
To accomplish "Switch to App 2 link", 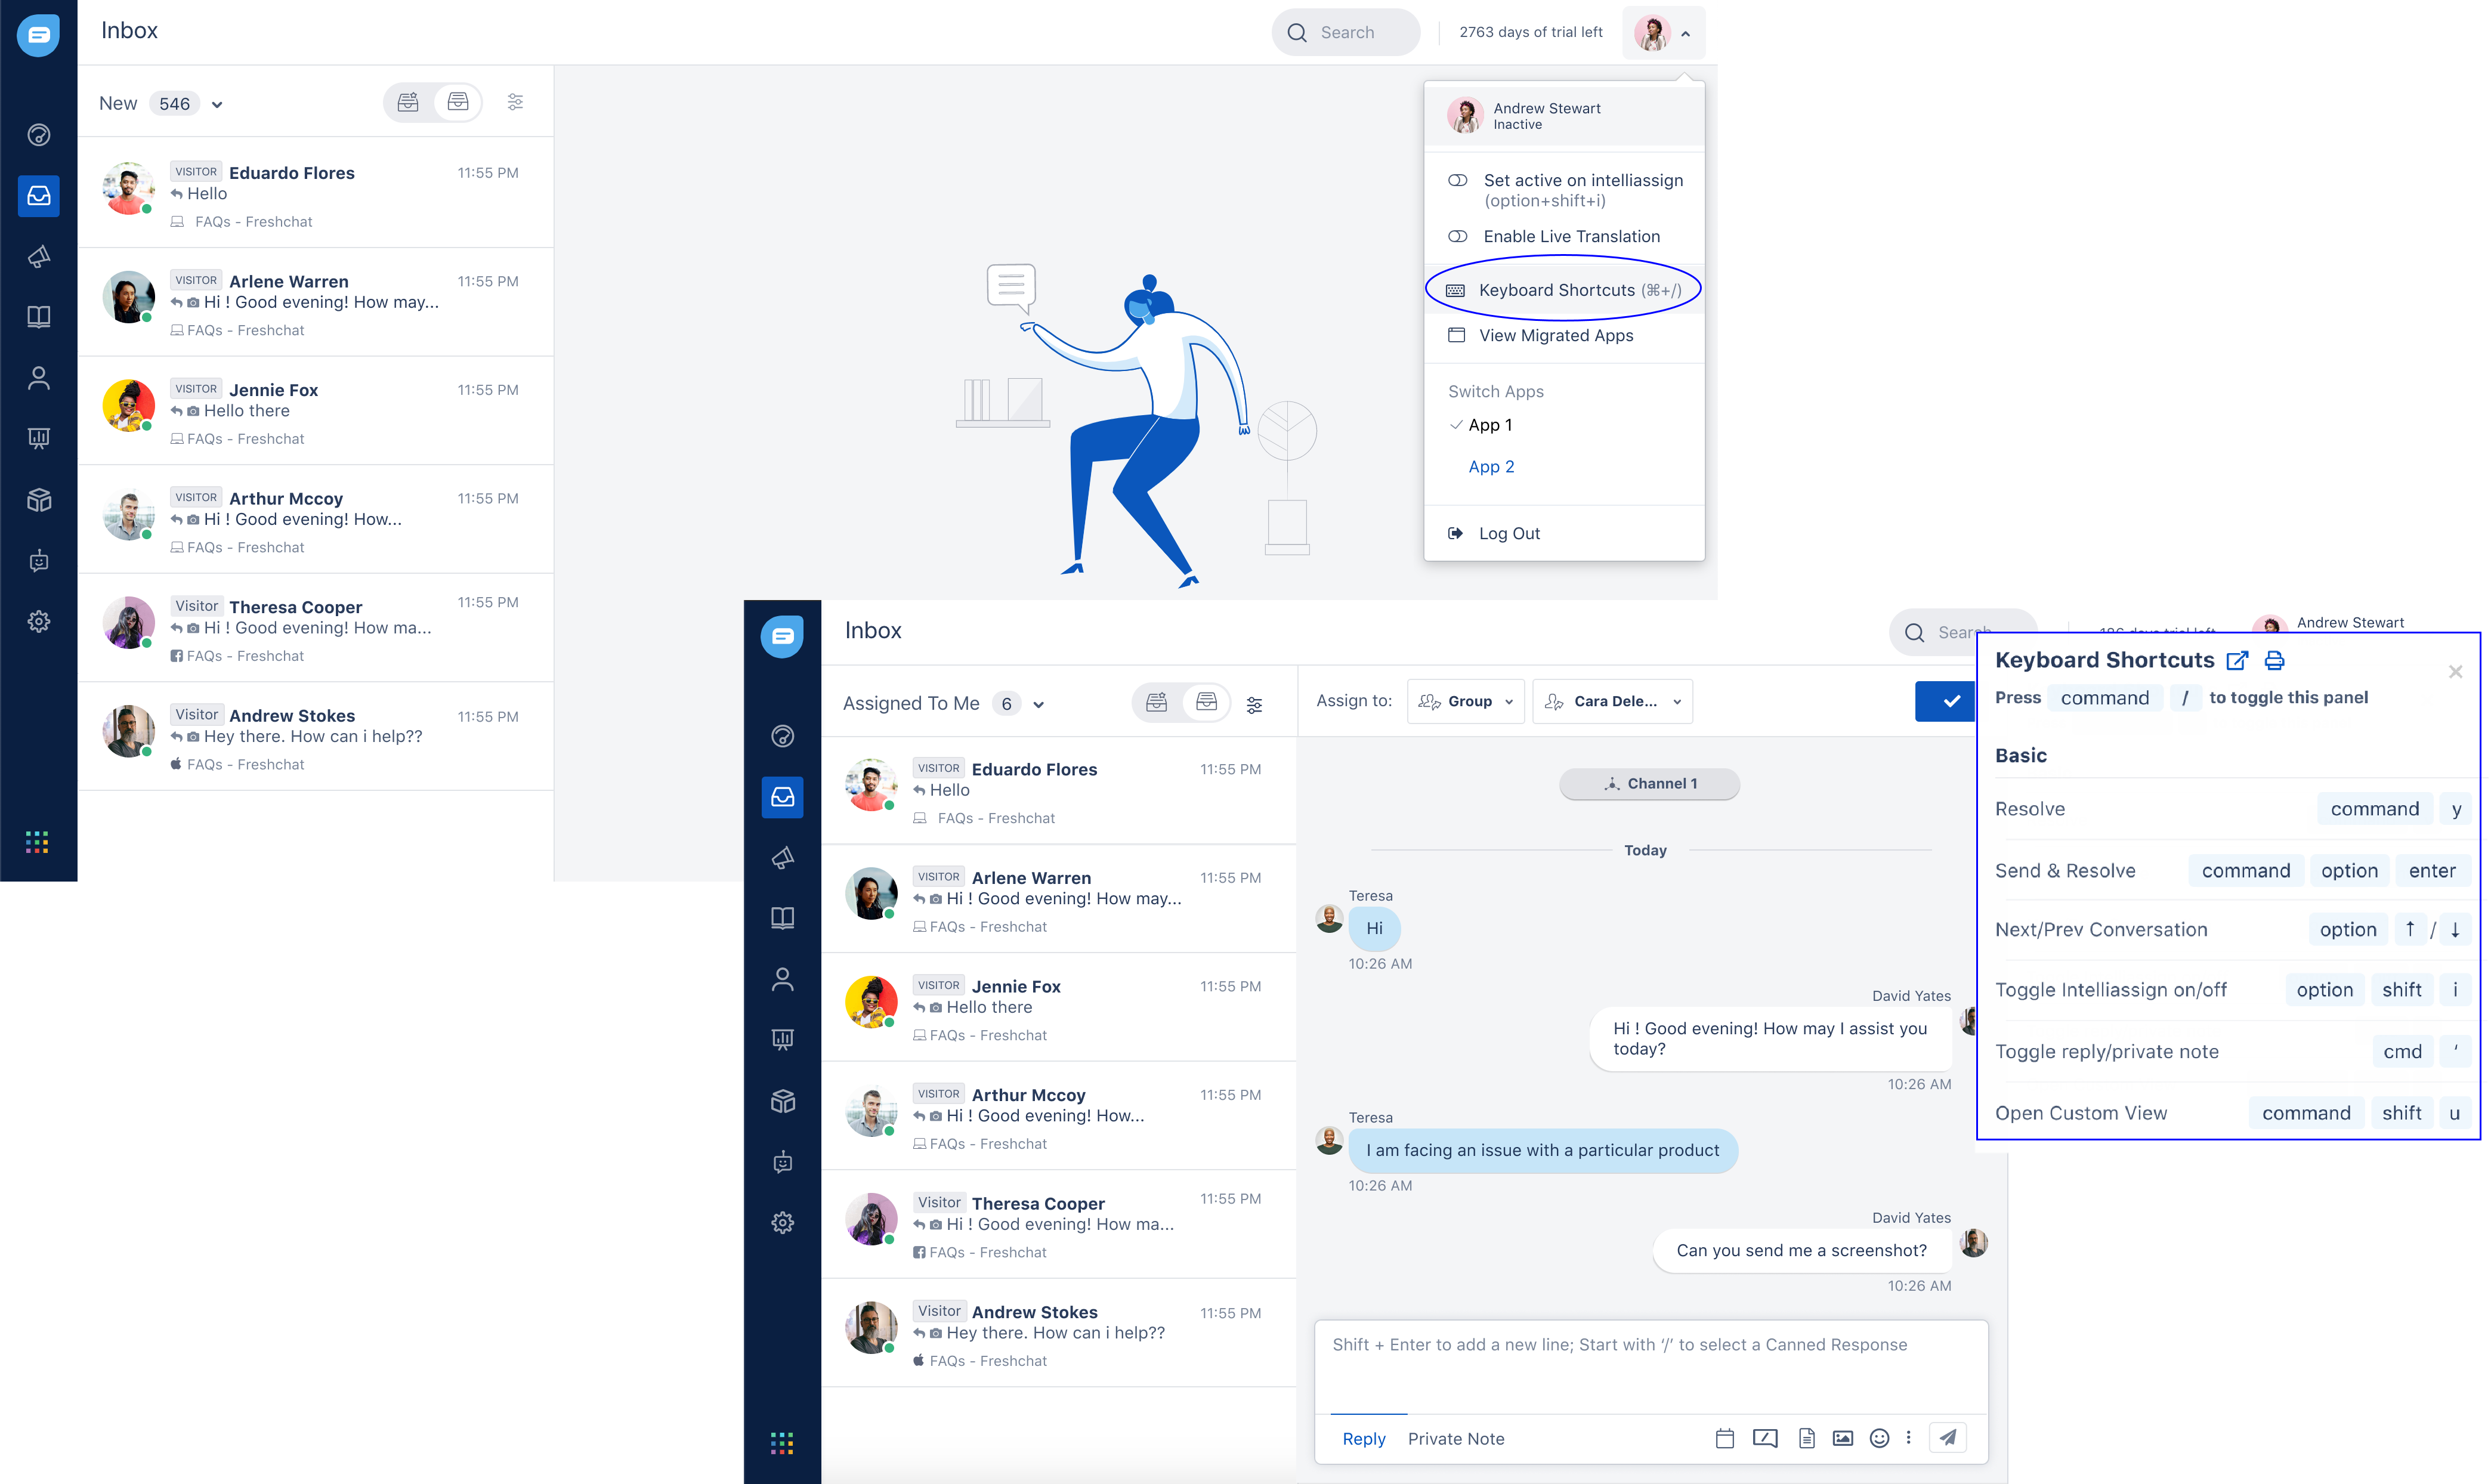I will (1490, 466).
